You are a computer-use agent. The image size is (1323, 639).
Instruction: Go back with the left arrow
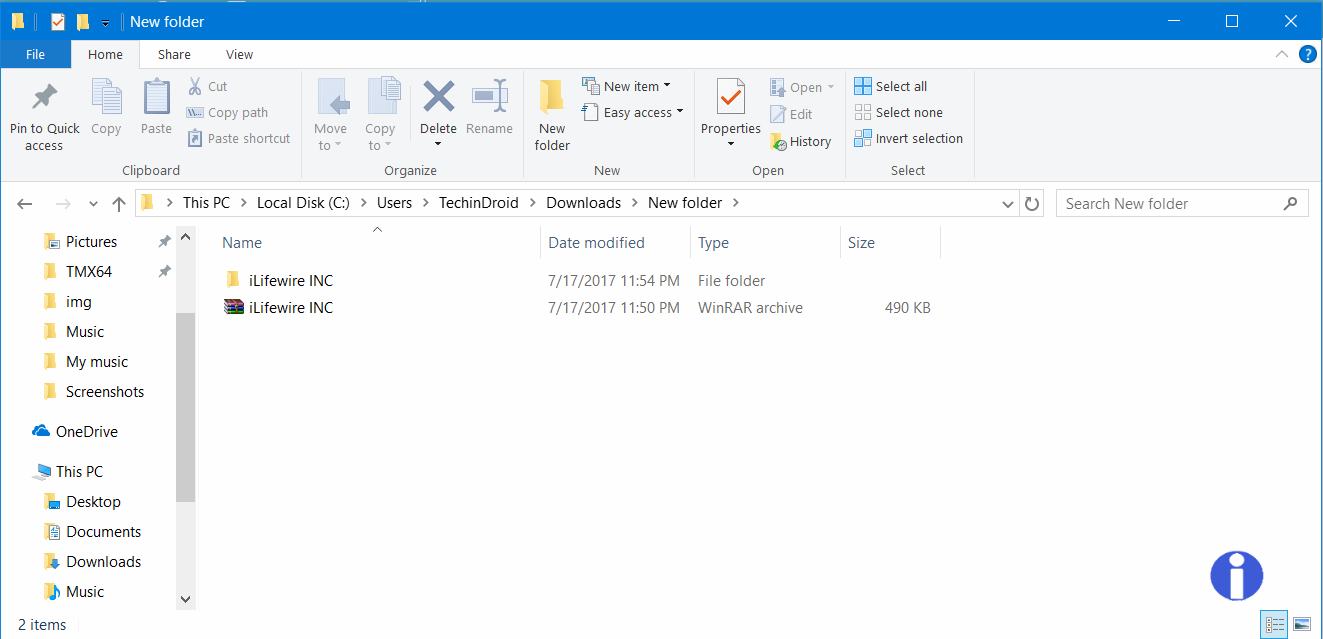pyautogui.click(x=25, y=203)
